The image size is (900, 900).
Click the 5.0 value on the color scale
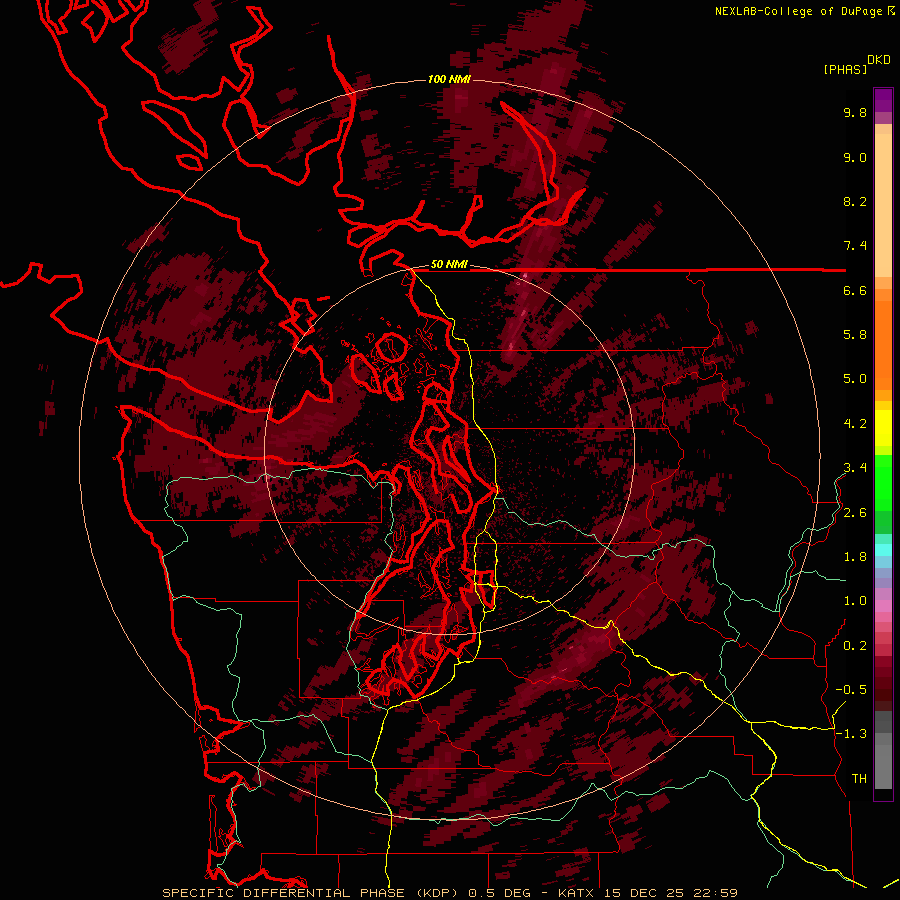[x=855, y=379]
